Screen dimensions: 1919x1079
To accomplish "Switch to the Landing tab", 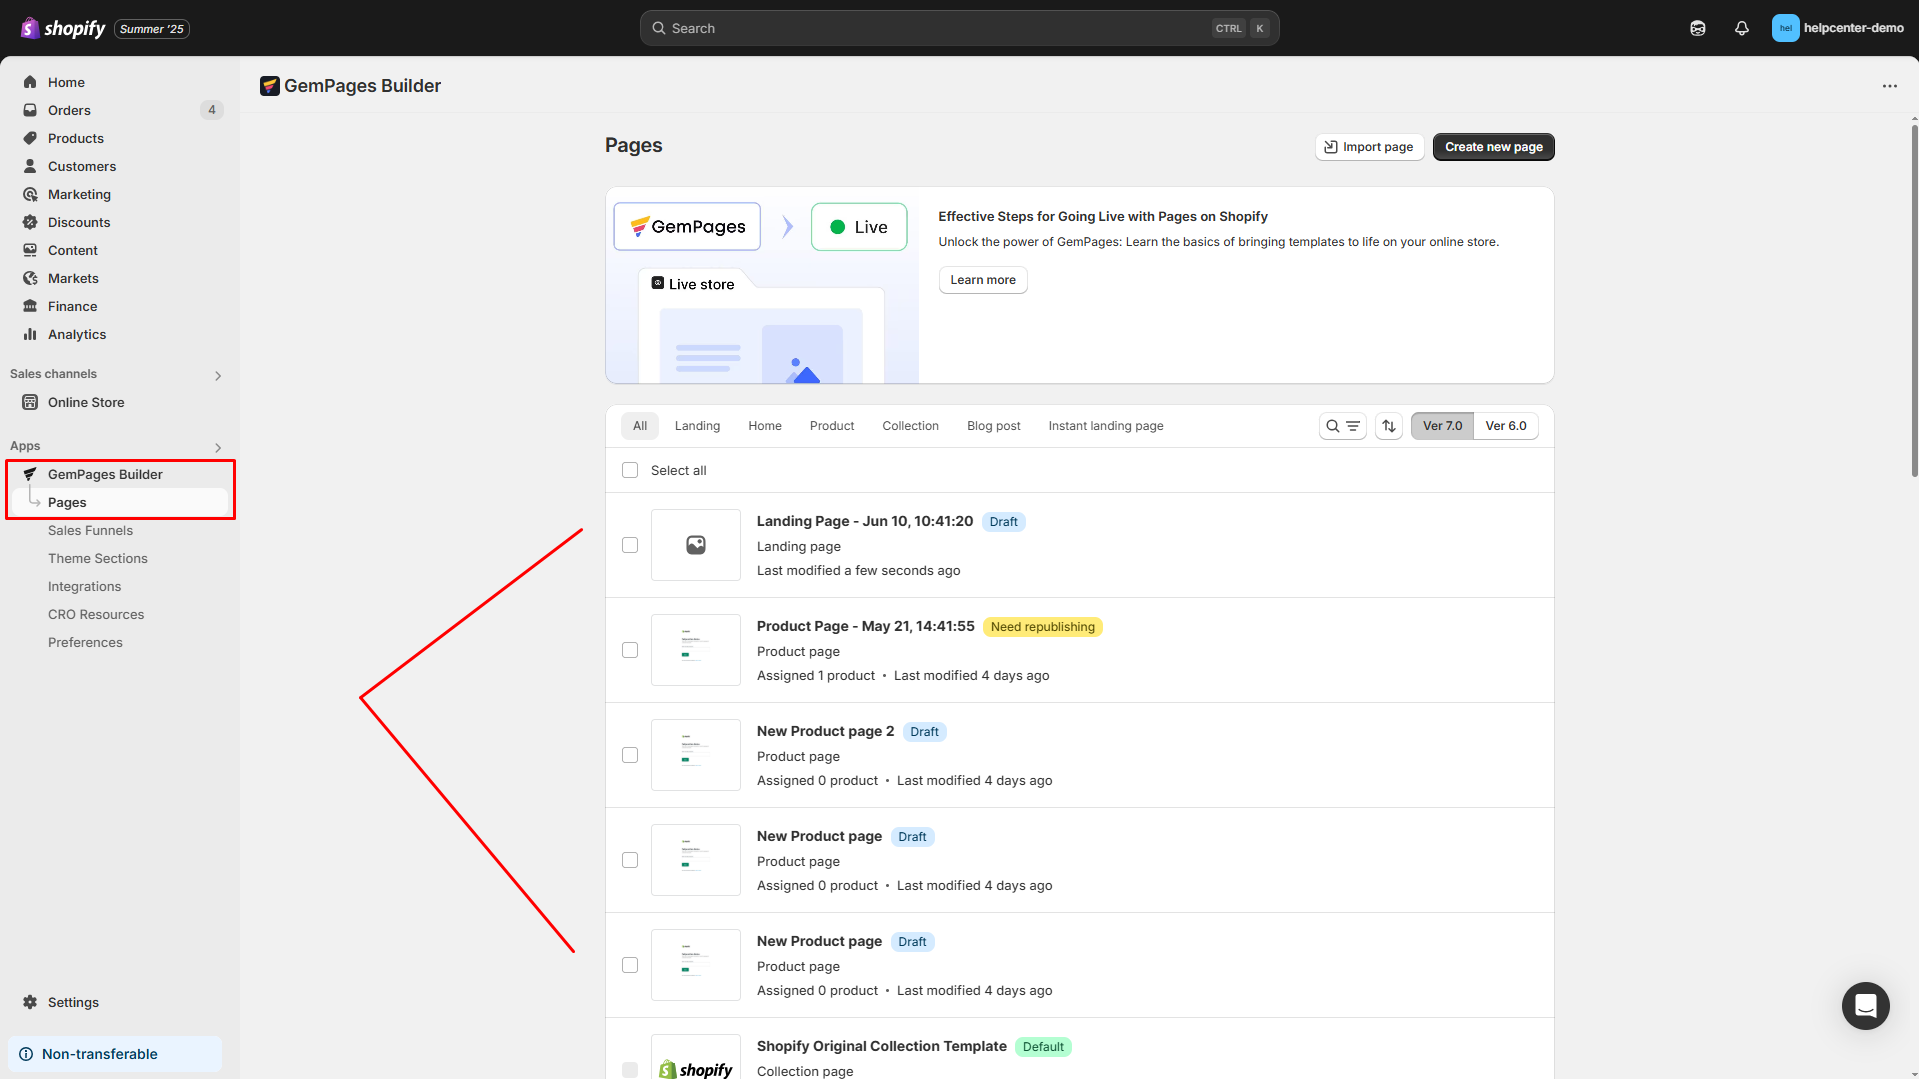I will pyautogui.click(x=697, y=425).
